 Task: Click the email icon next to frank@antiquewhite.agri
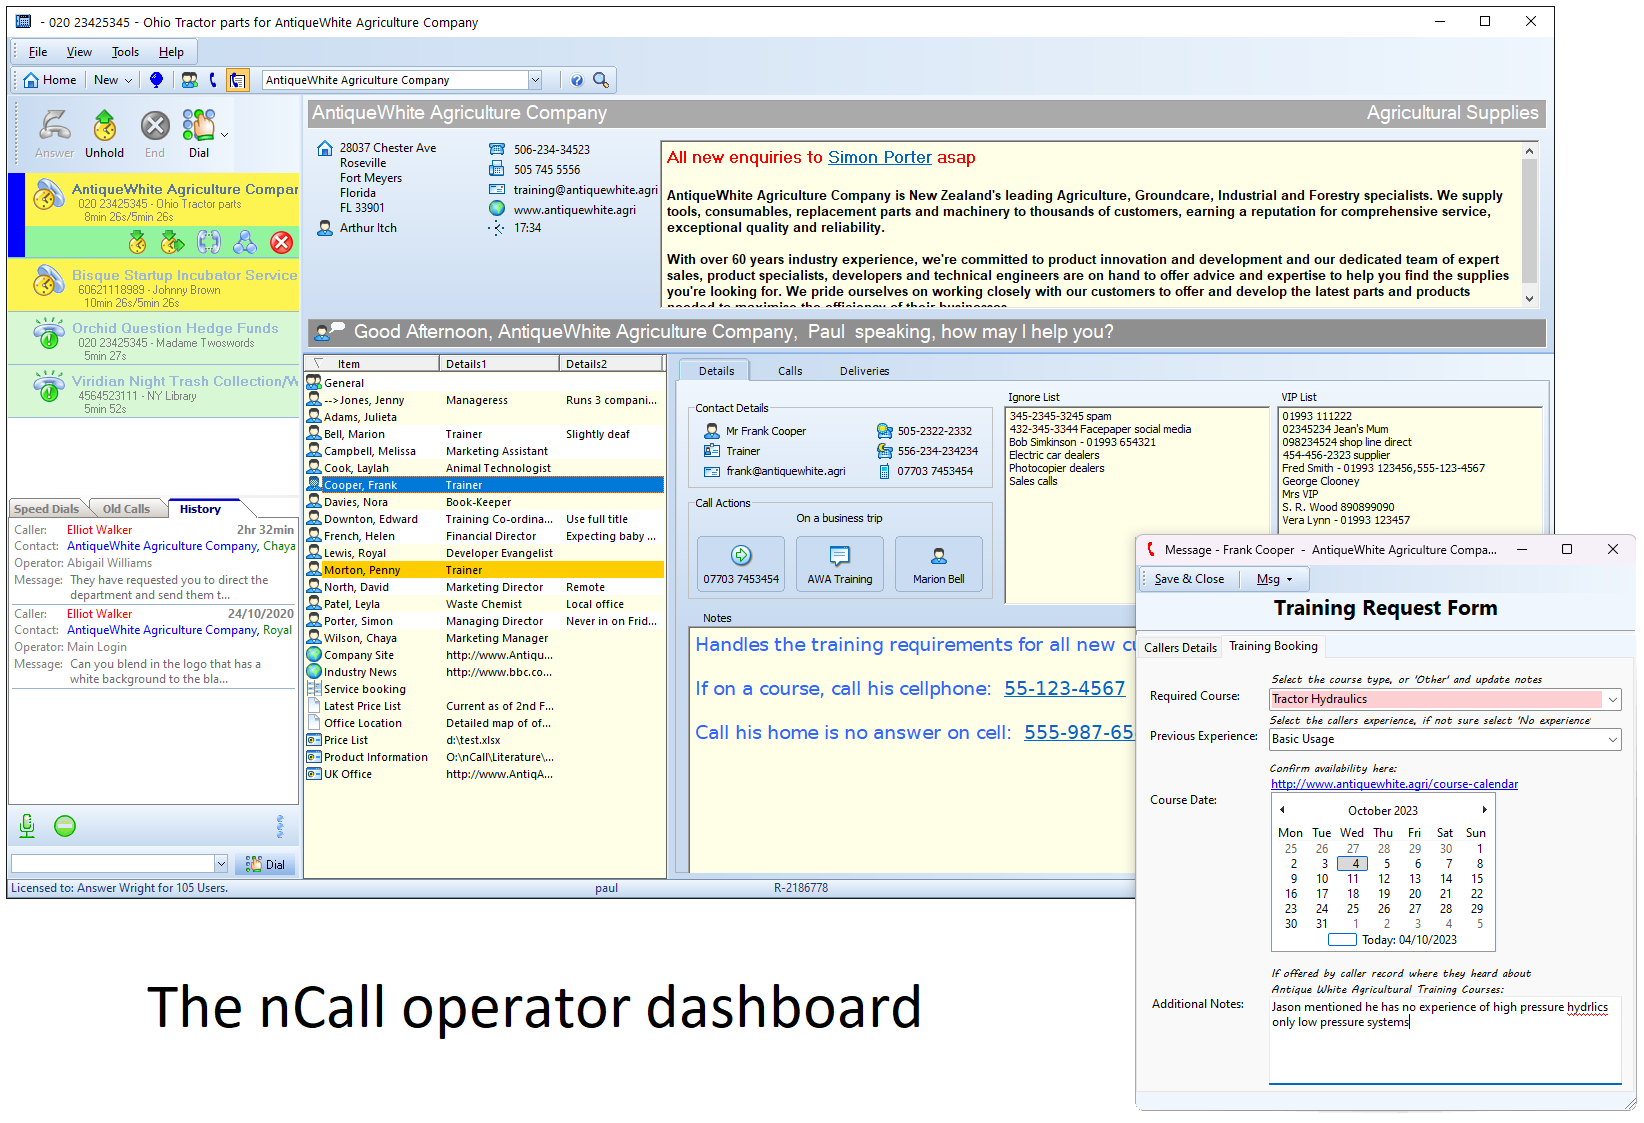point(712,471)
